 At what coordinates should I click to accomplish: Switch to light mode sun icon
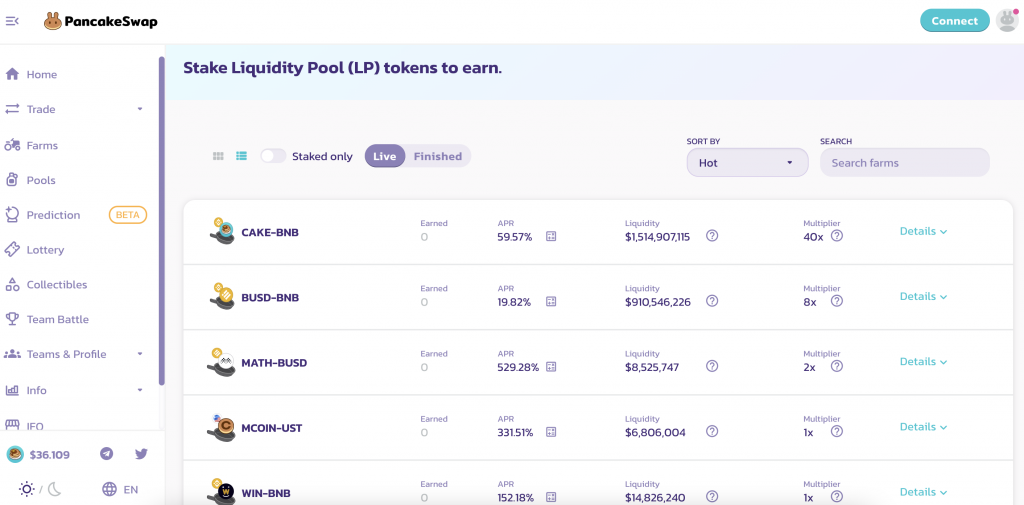tap(27, 489)
